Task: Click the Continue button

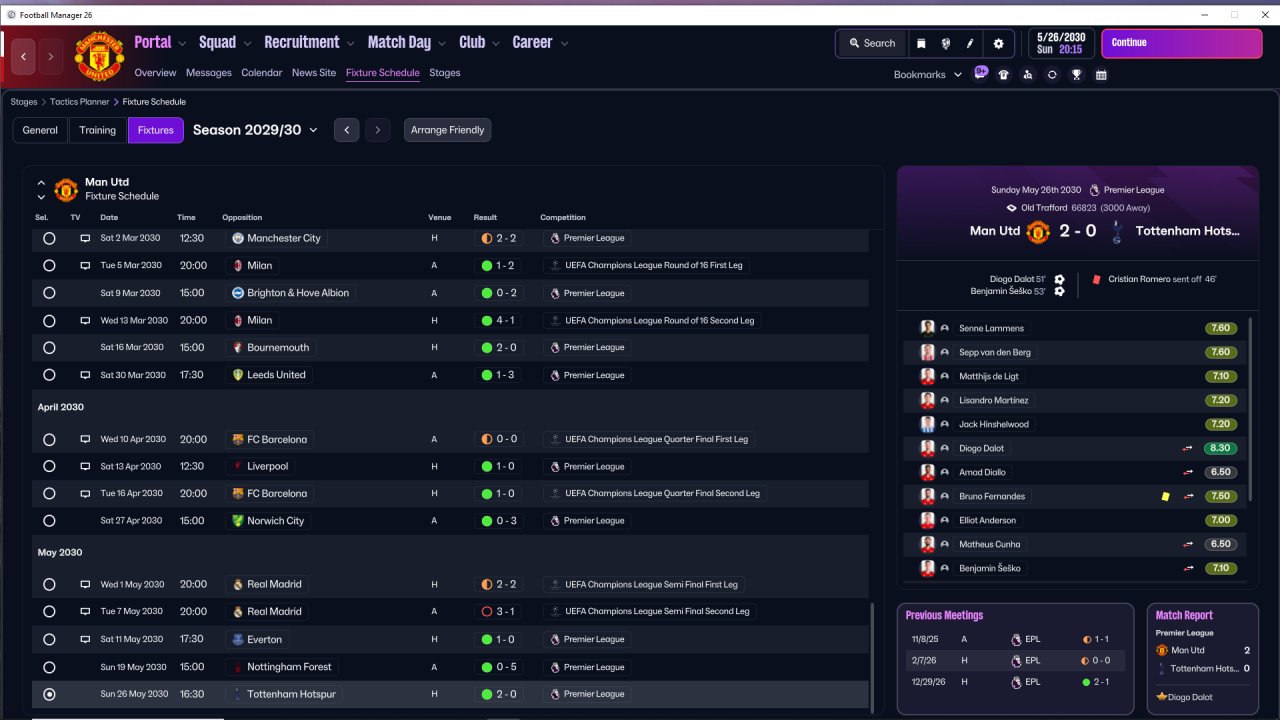Action: pos(1182,43)
